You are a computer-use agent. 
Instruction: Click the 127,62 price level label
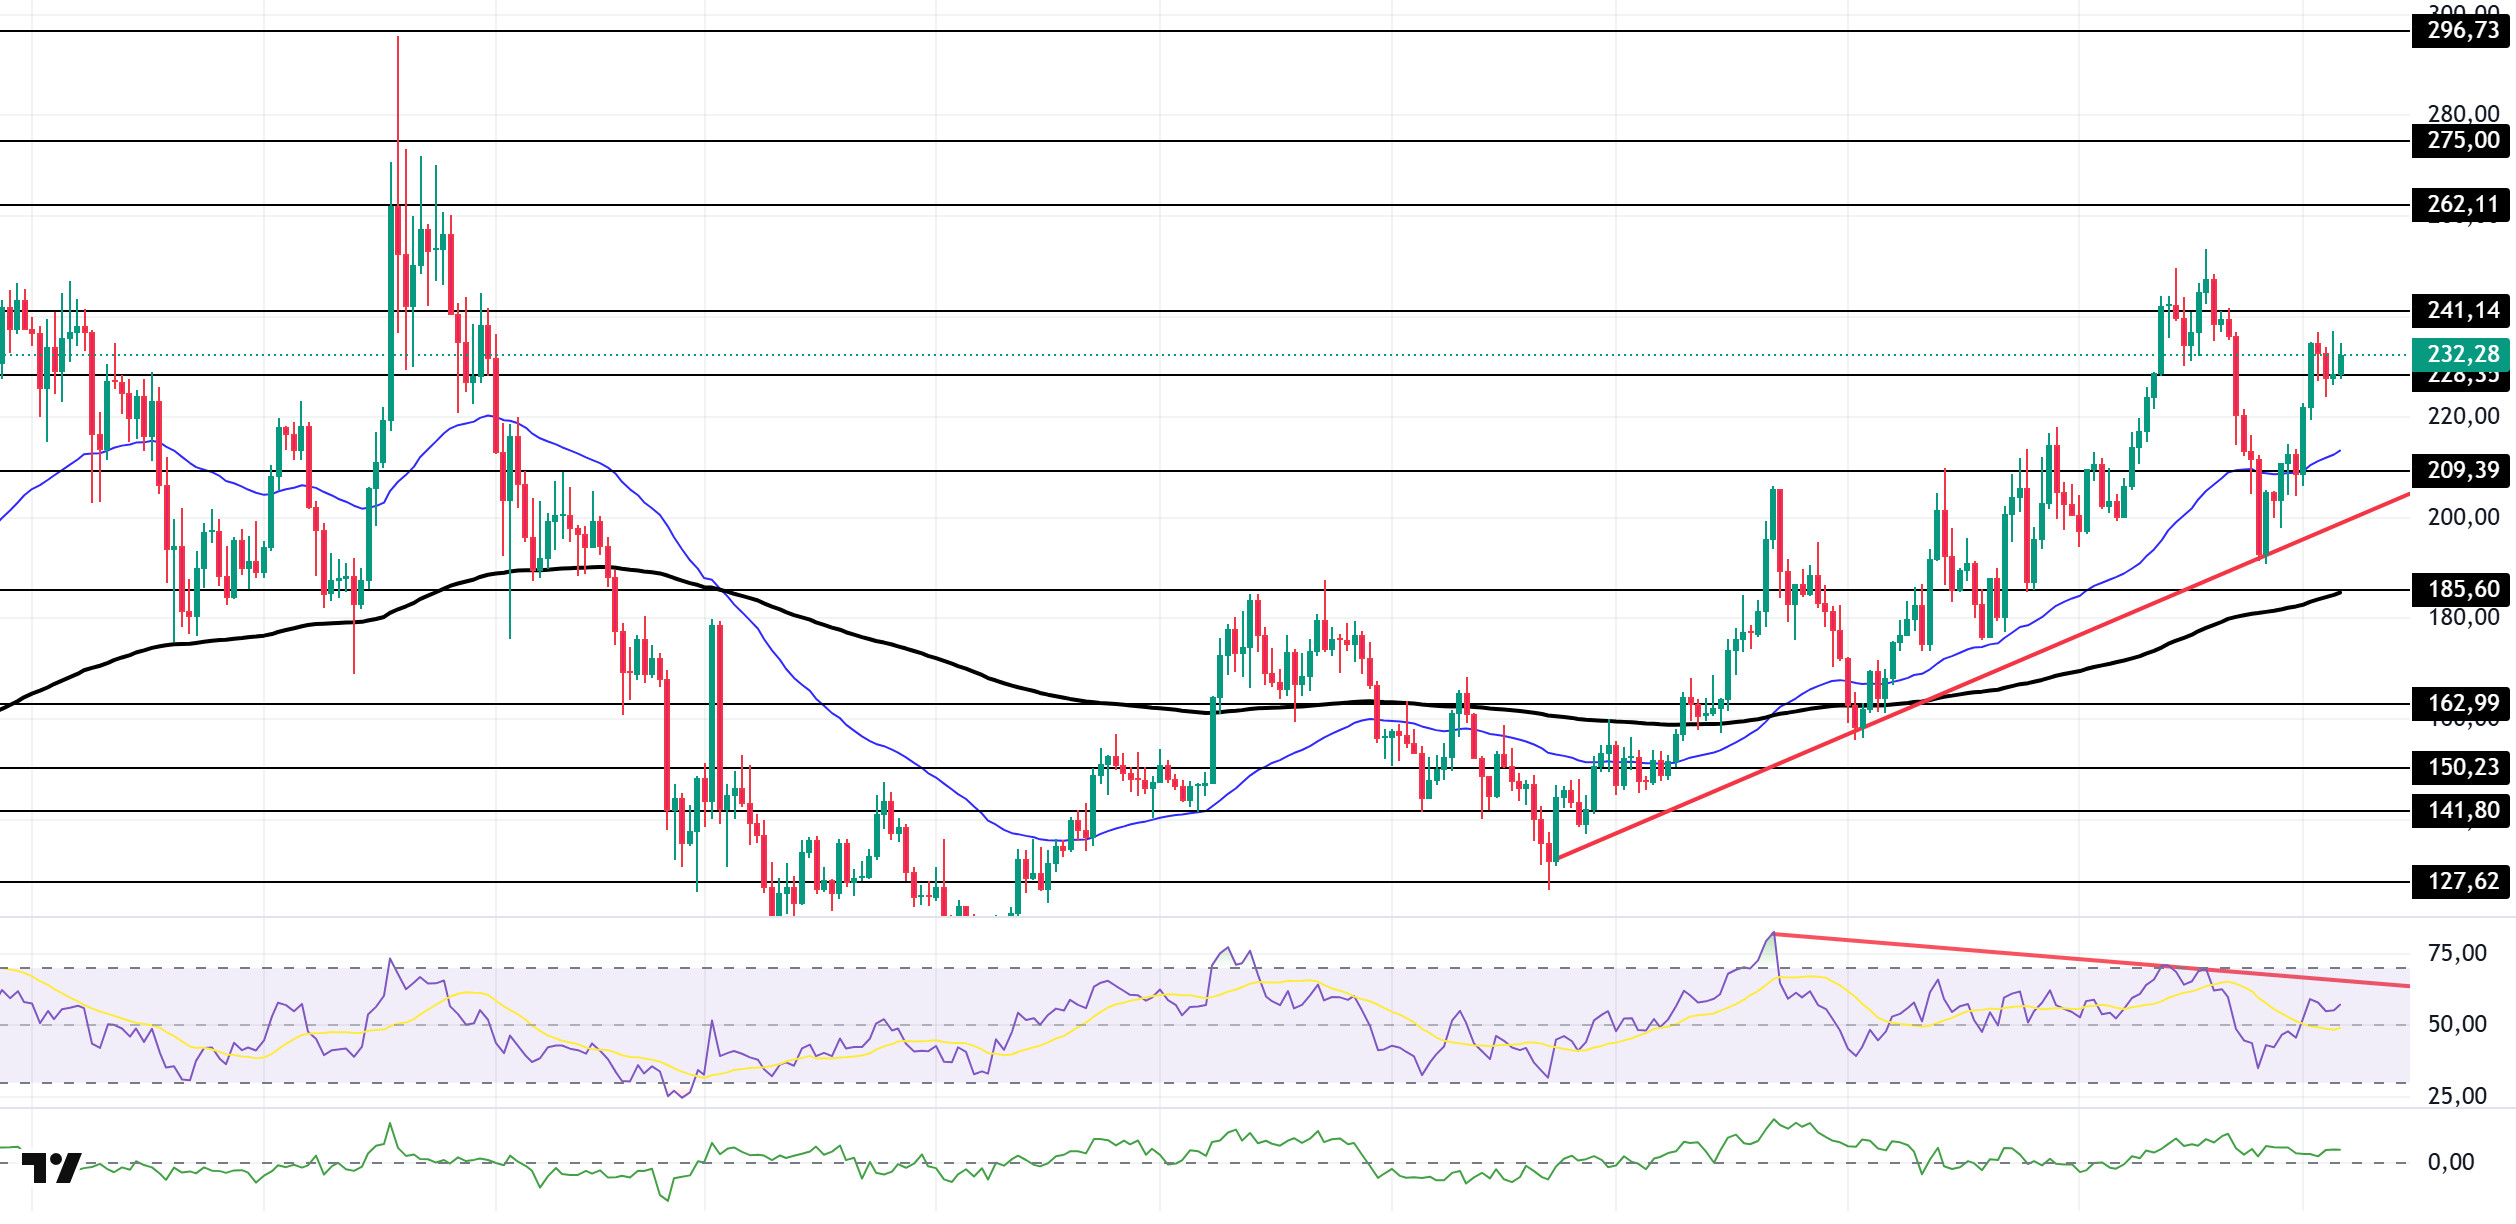tap(2462, 881)
